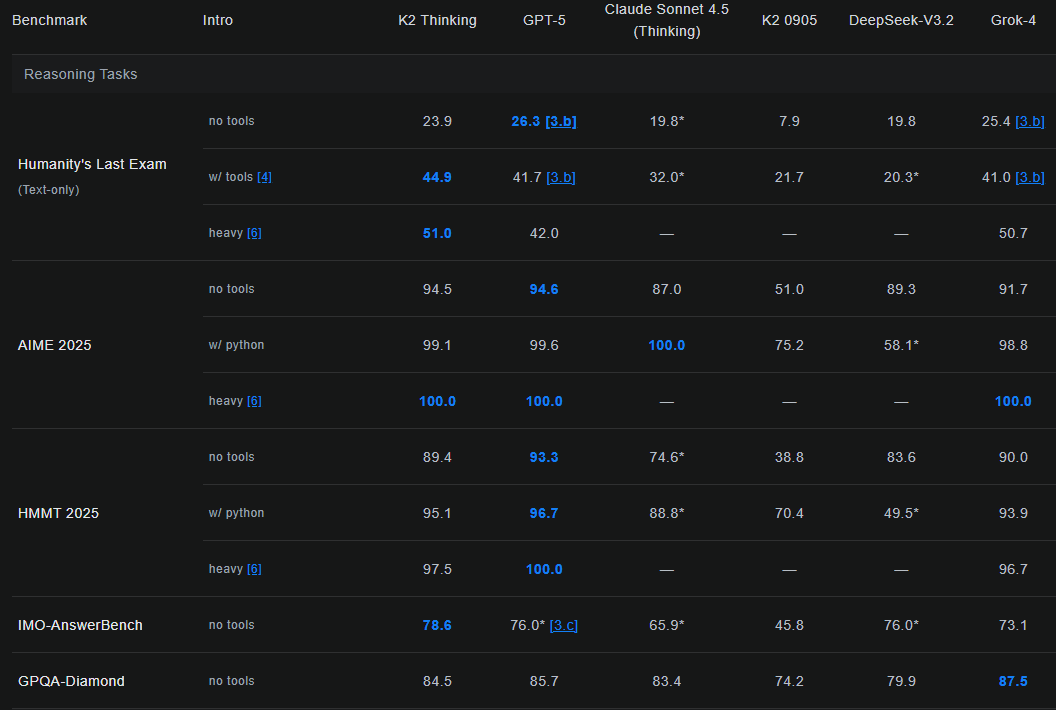The width and height of the screenshot is (1056, 710).
Task: Click the DeepSeek score 58.1*
Action: [x=901, y=345]
